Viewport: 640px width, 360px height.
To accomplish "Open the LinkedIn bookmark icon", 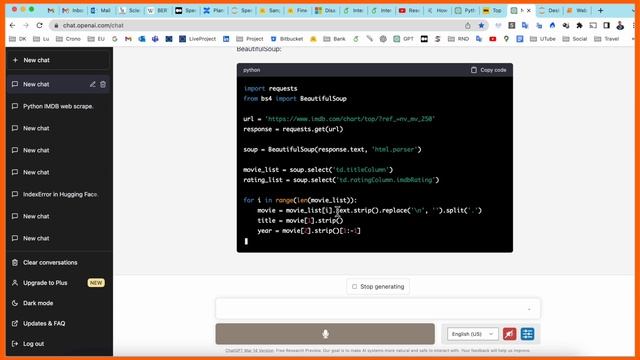I will pyautogui.click(x=226, y=39).
